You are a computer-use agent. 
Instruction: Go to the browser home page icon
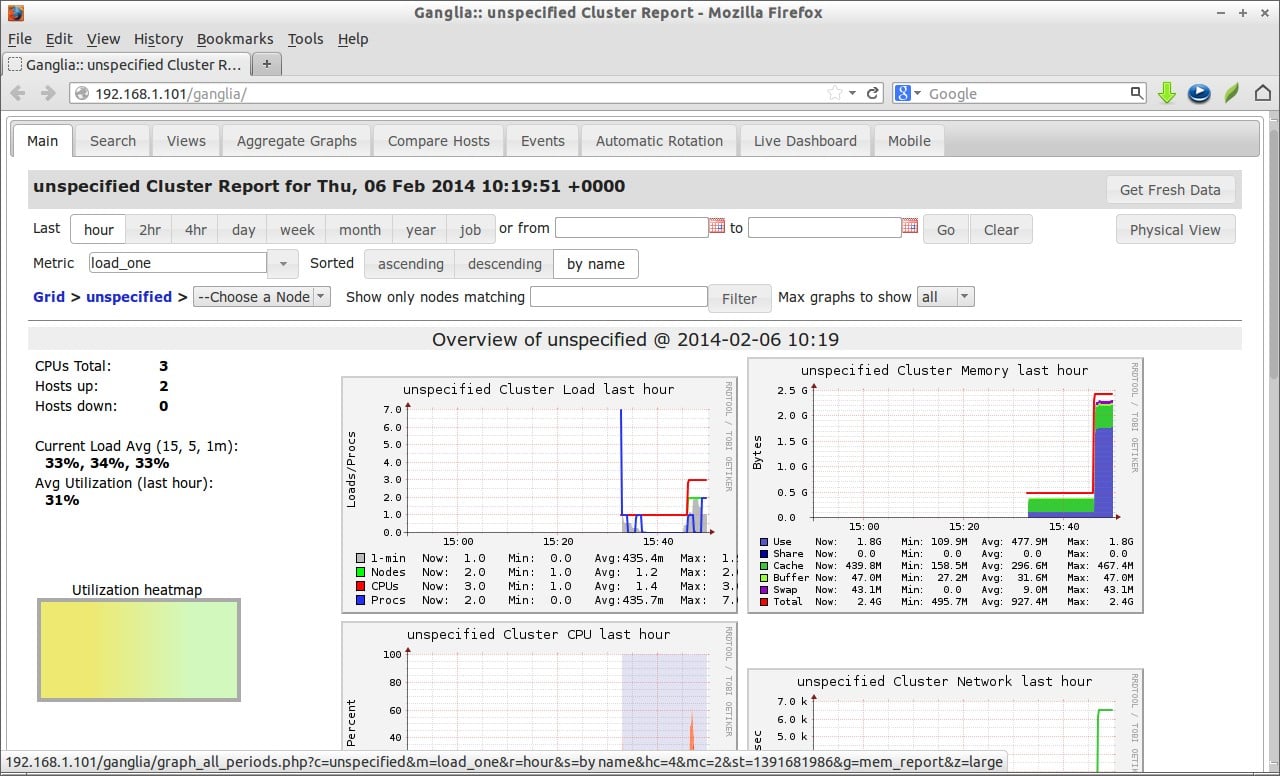click(1263, 93)
